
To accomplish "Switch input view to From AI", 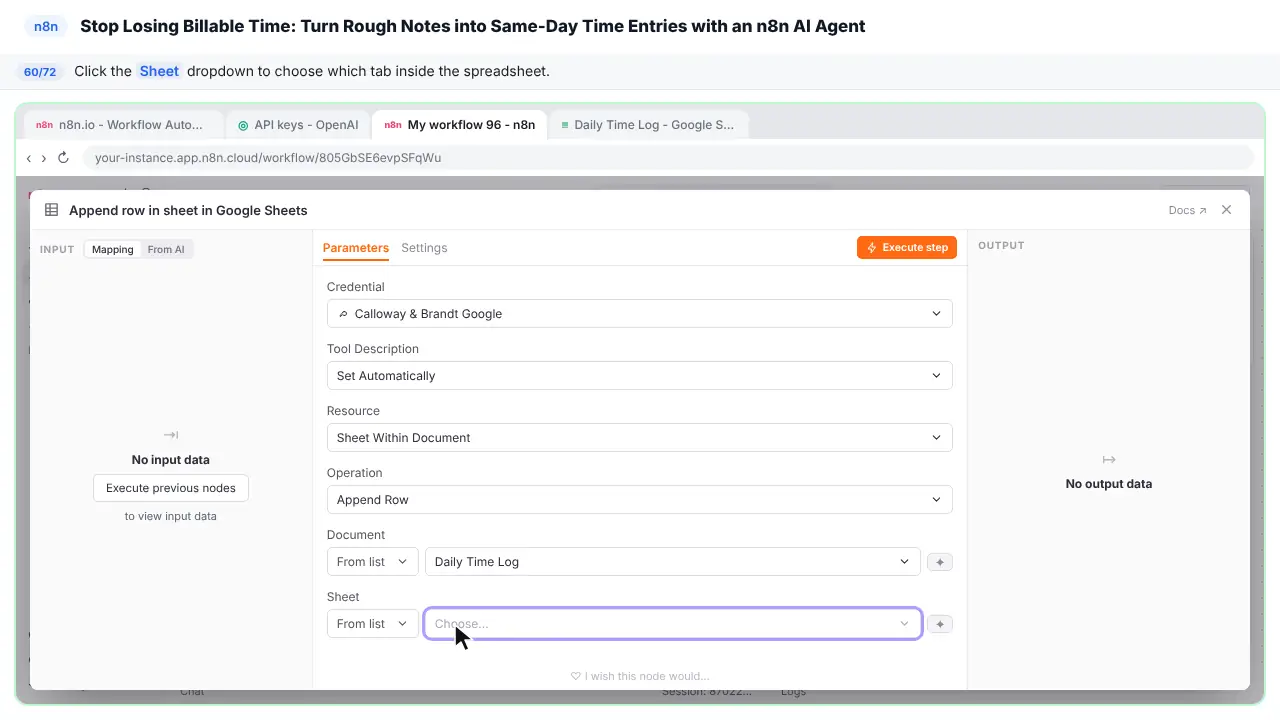I will [x=166, y=250].
